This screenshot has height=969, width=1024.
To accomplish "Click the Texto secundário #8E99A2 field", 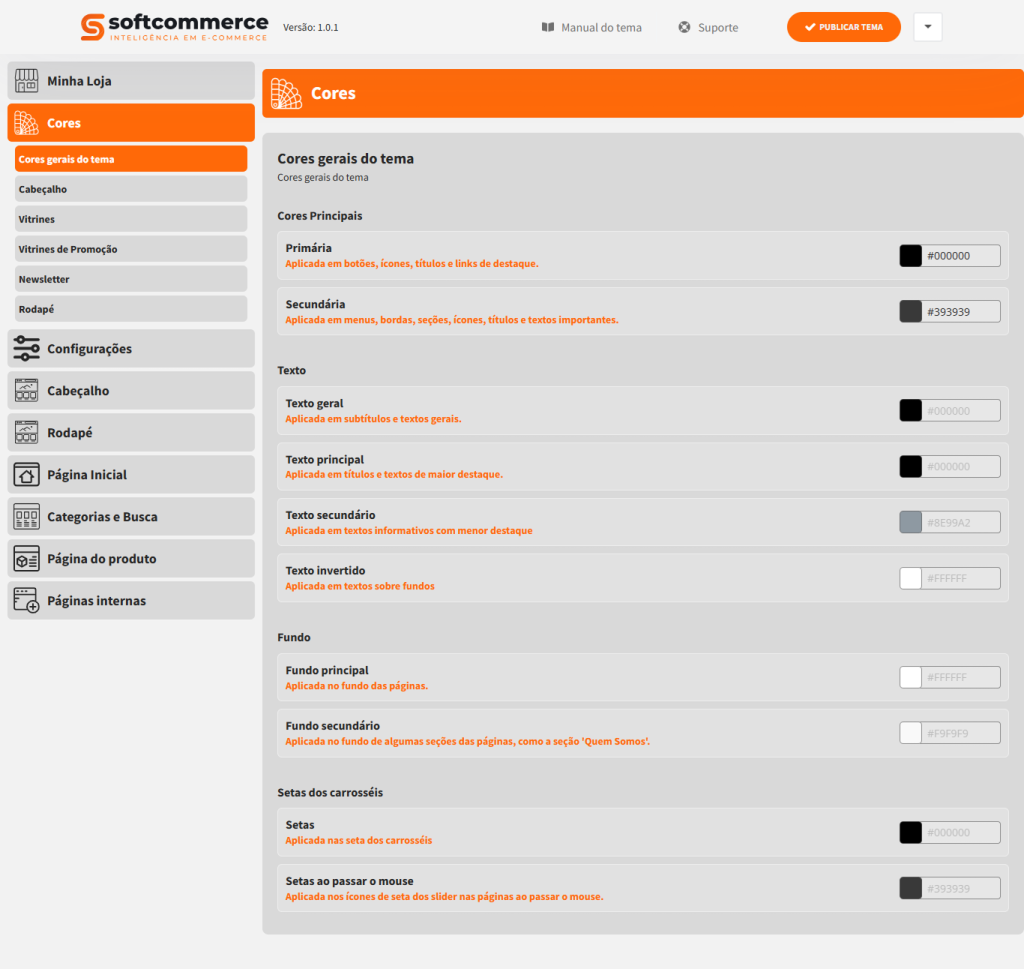I will (x=961, y=522).
